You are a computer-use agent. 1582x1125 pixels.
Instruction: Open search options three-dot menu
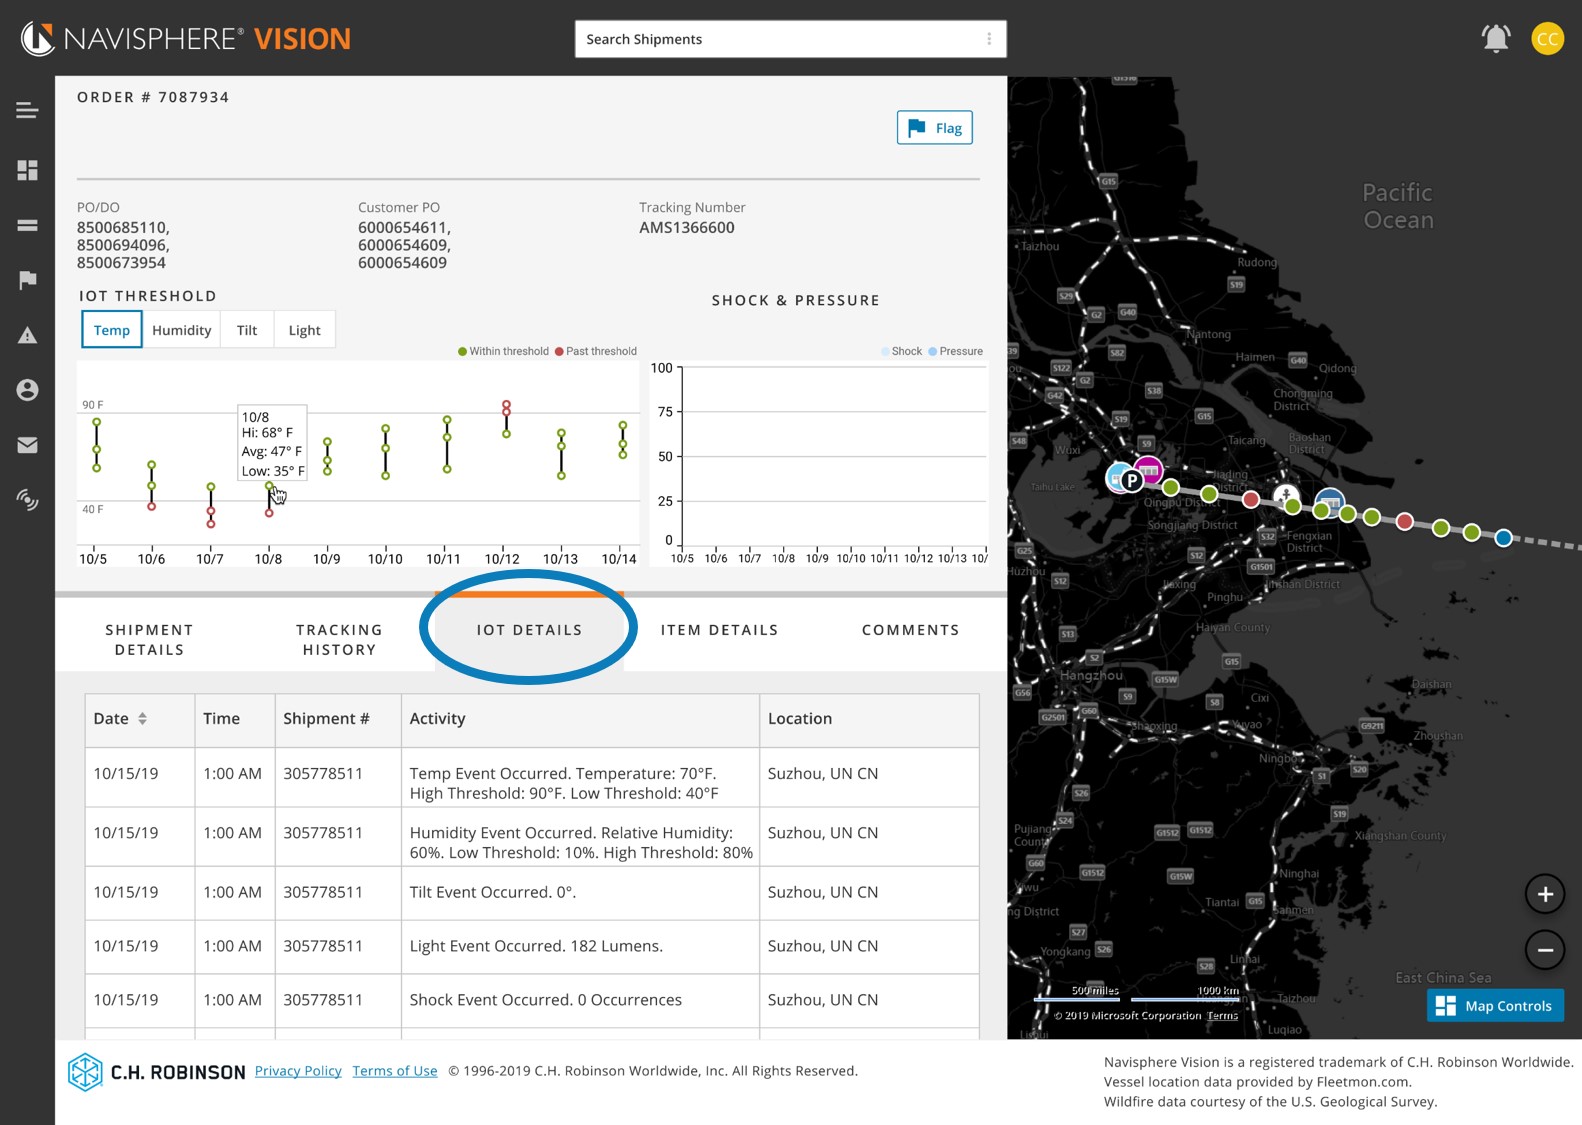click(x=989, y=39)
